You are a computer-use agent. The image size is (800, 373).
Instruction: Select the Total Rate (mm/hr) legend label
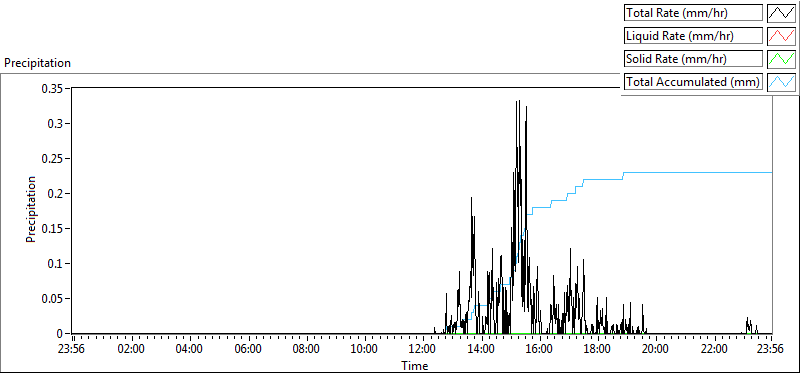[693, 13]
